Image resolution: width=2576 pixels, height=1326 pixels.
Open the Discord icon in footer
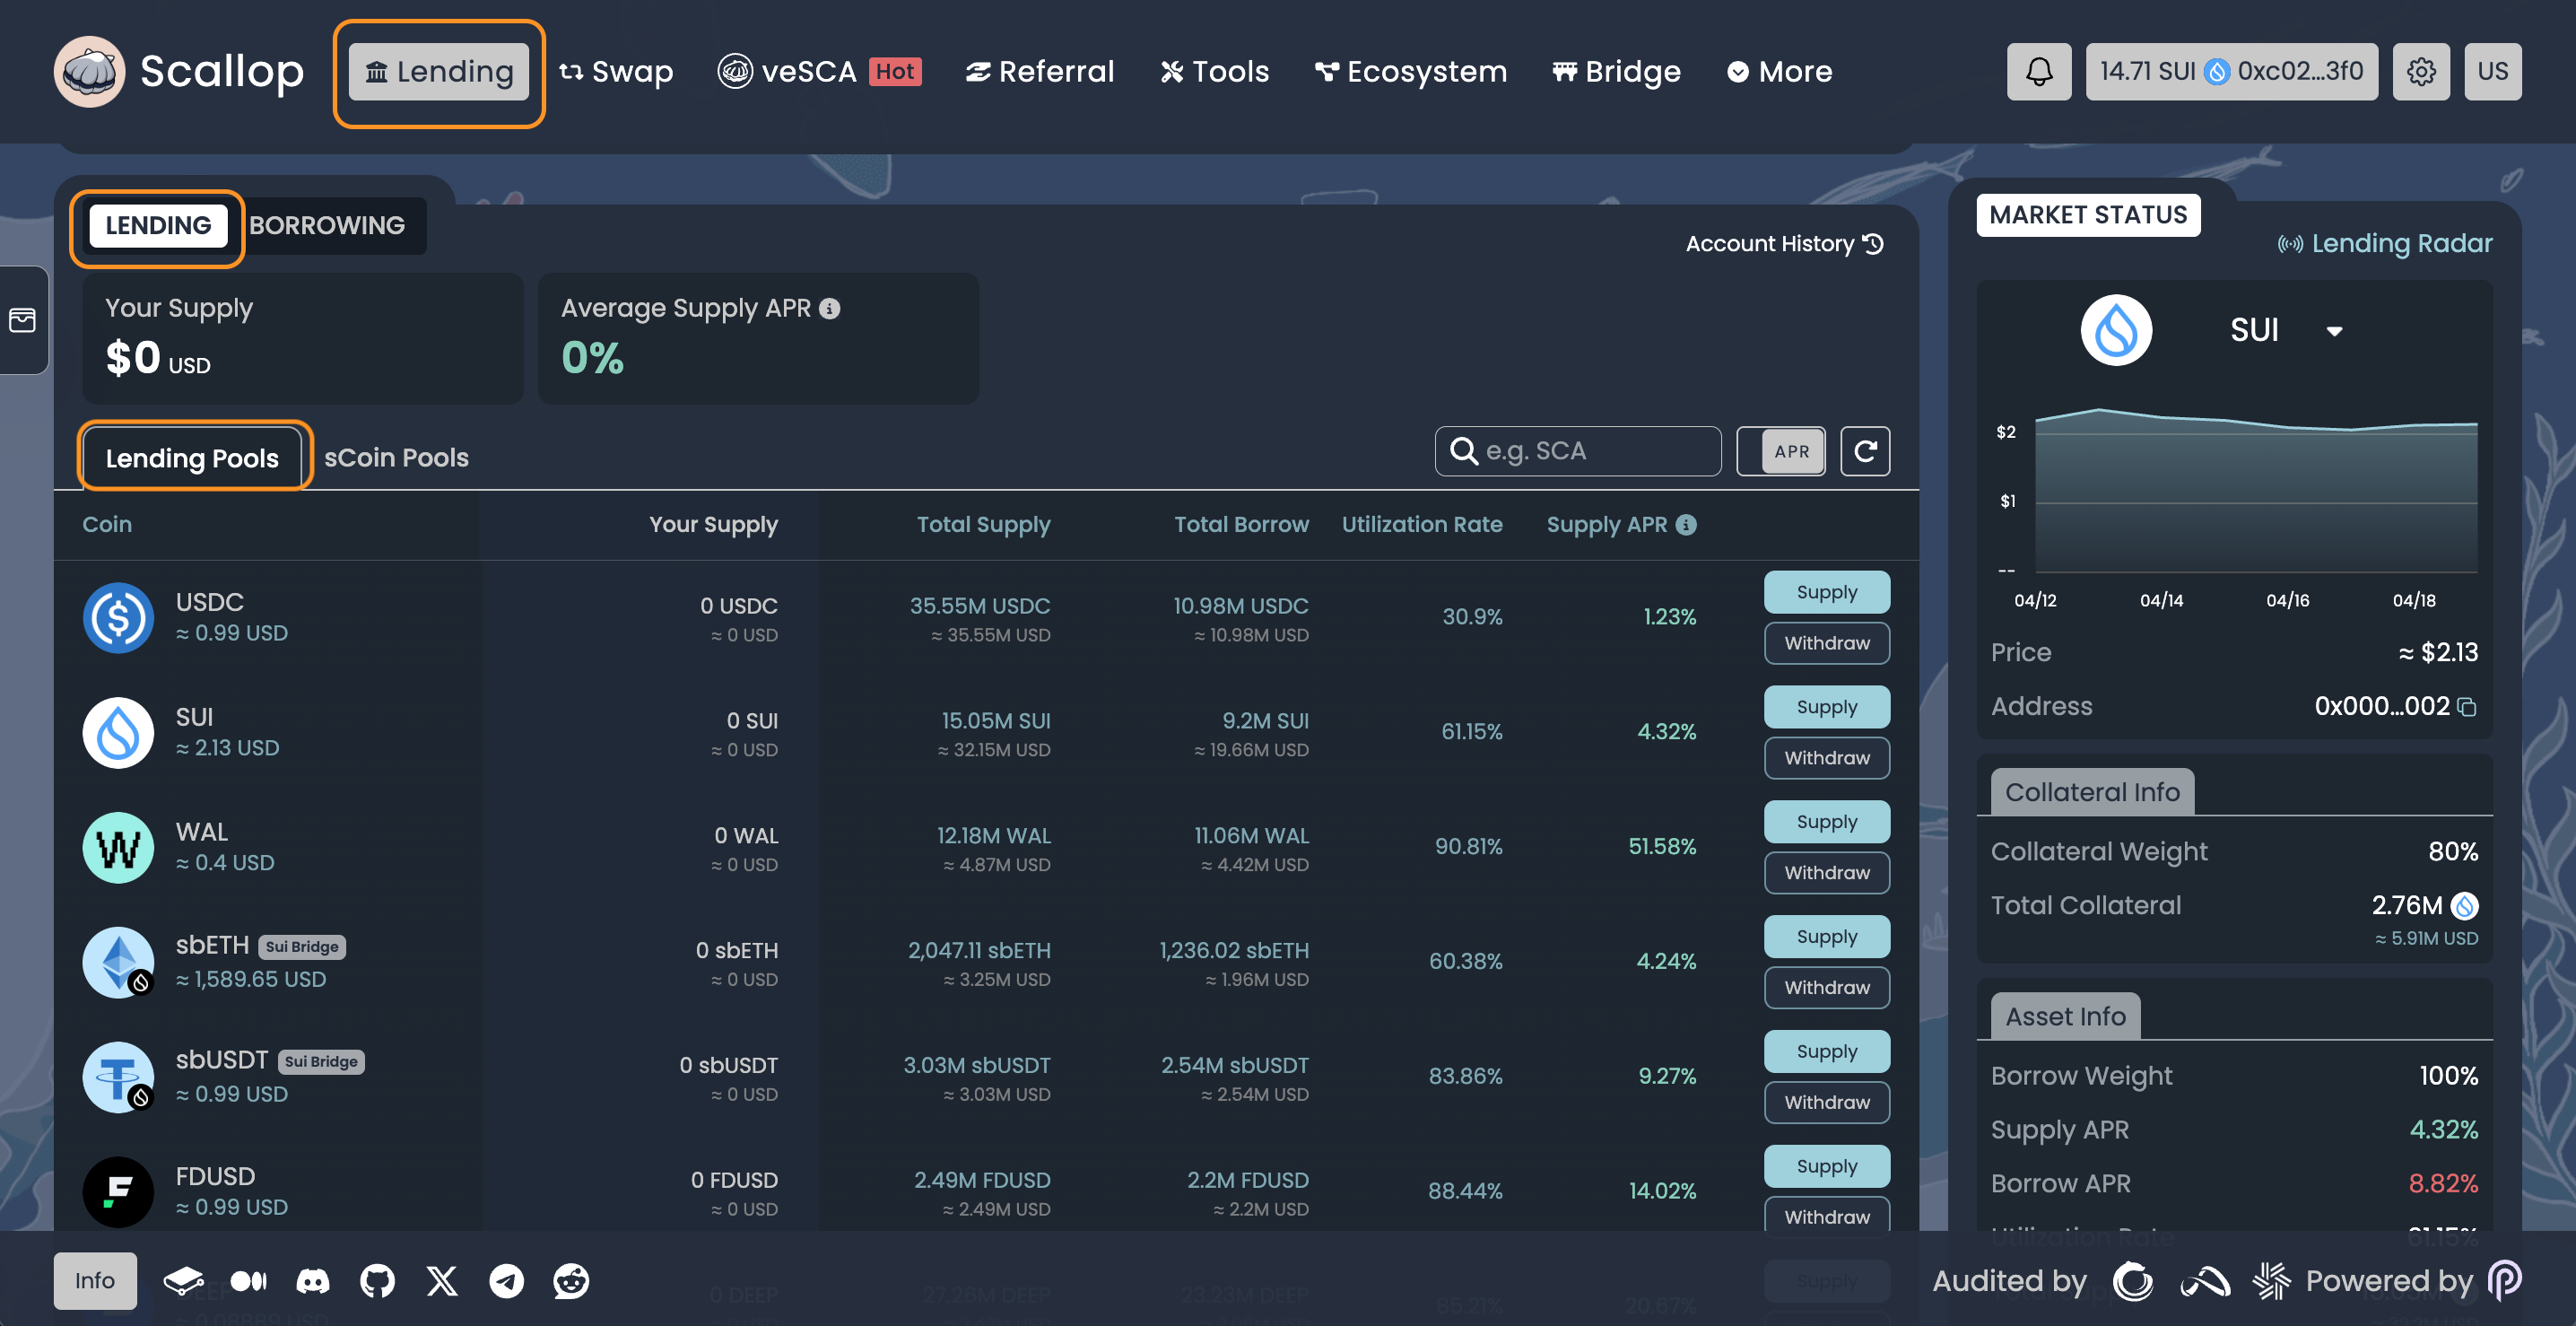tap(313, 1281)
